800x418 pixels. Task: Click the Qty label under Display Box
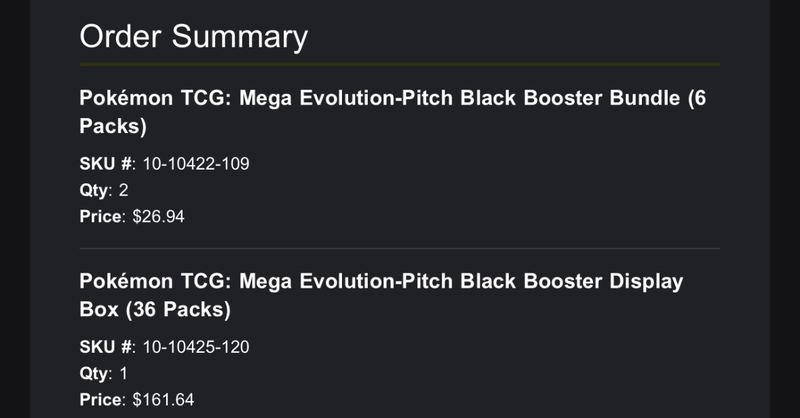coord(94,374)
